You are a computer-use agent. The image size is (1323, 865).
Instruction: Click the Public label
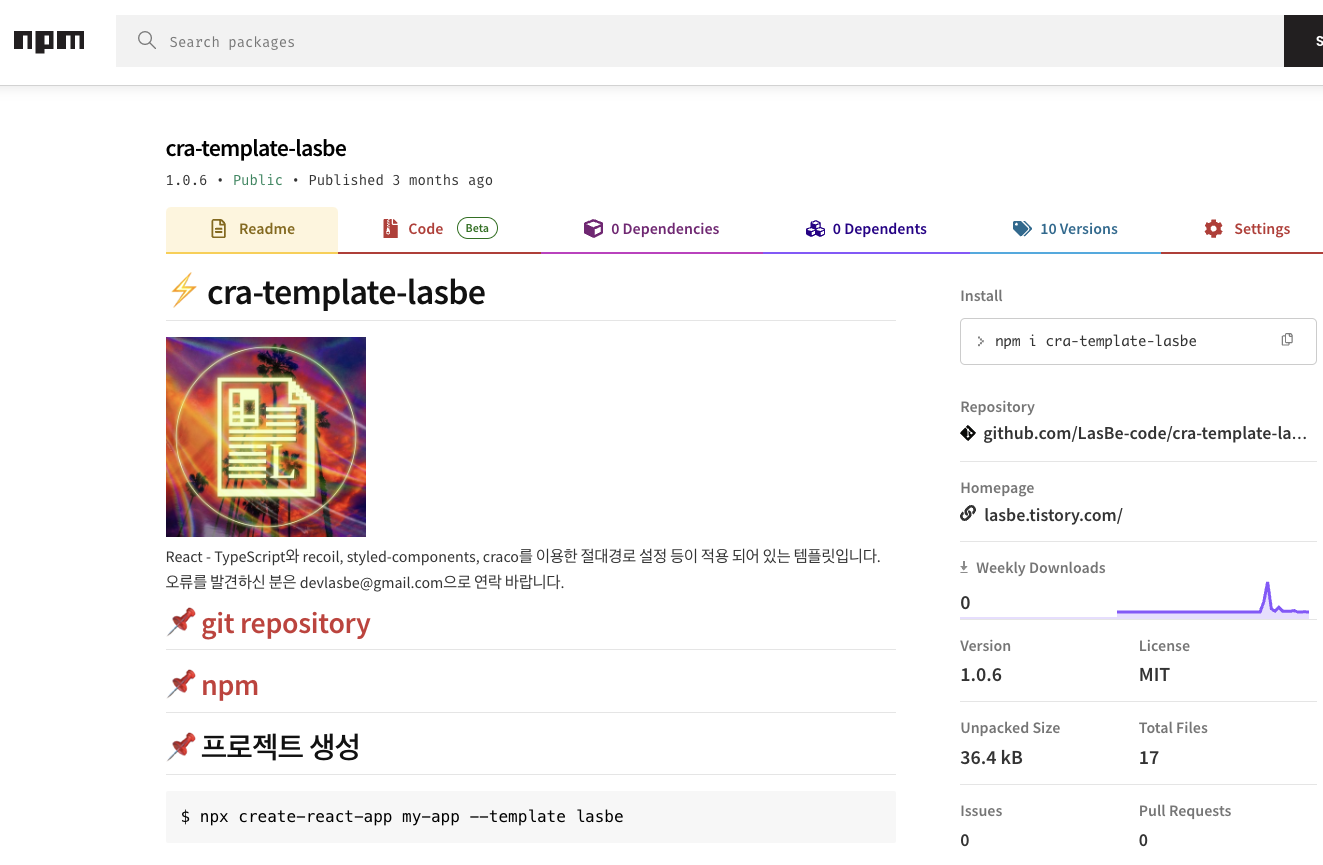[258, 180]
